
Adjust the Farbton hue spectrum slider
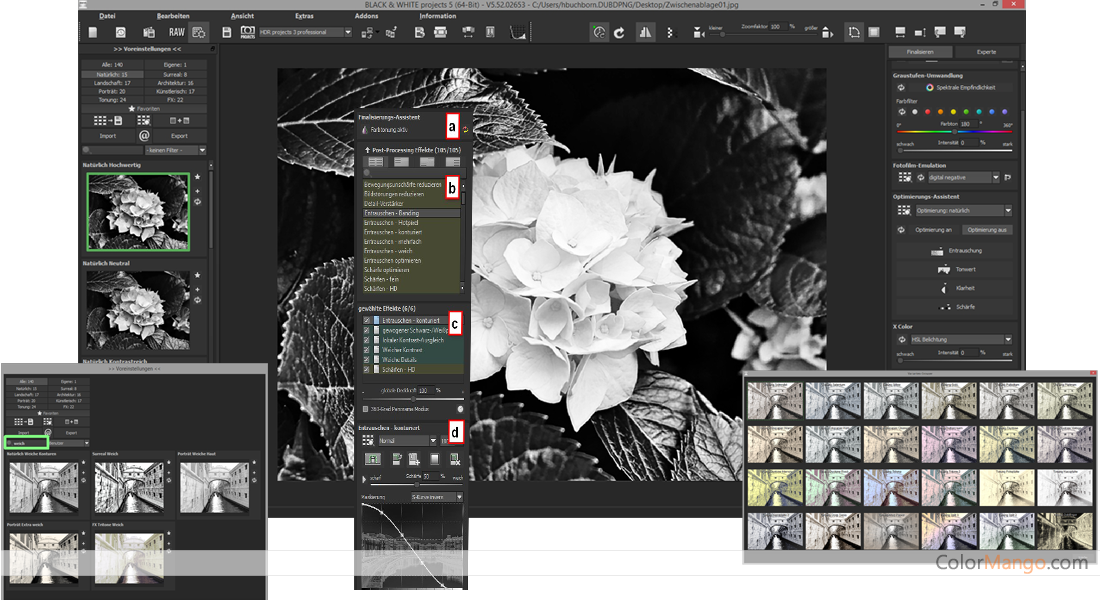[x=954, y=131]
